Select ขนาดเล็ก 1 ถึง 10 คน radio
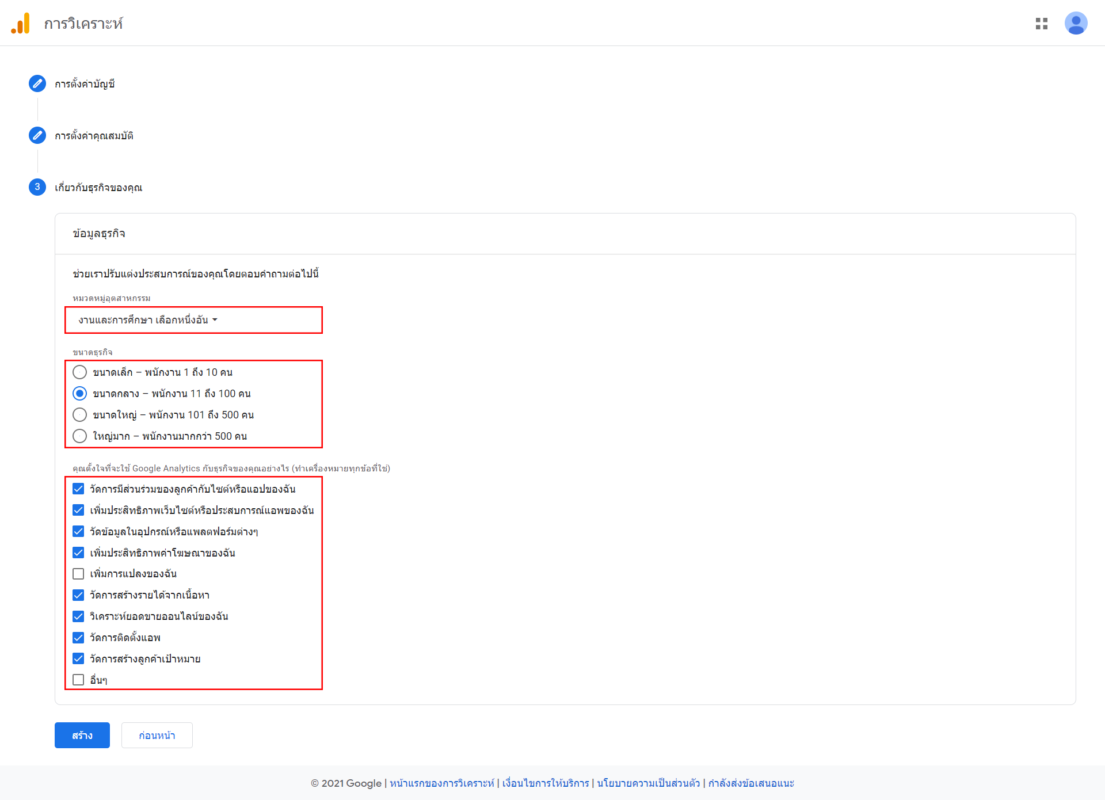Viewport: 1105px width, 800px height. (x=80, y=372)
